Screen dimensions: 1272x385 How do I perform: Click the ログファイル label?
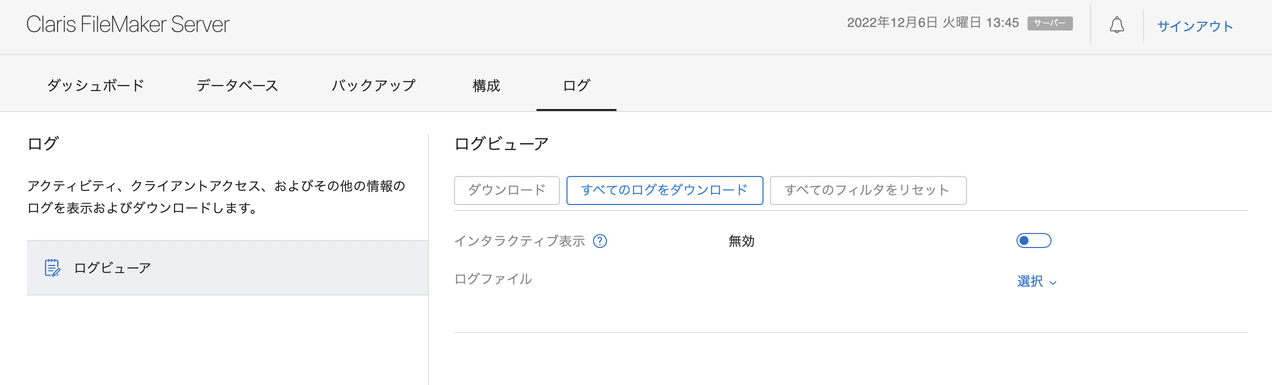[x=493, y=279]
